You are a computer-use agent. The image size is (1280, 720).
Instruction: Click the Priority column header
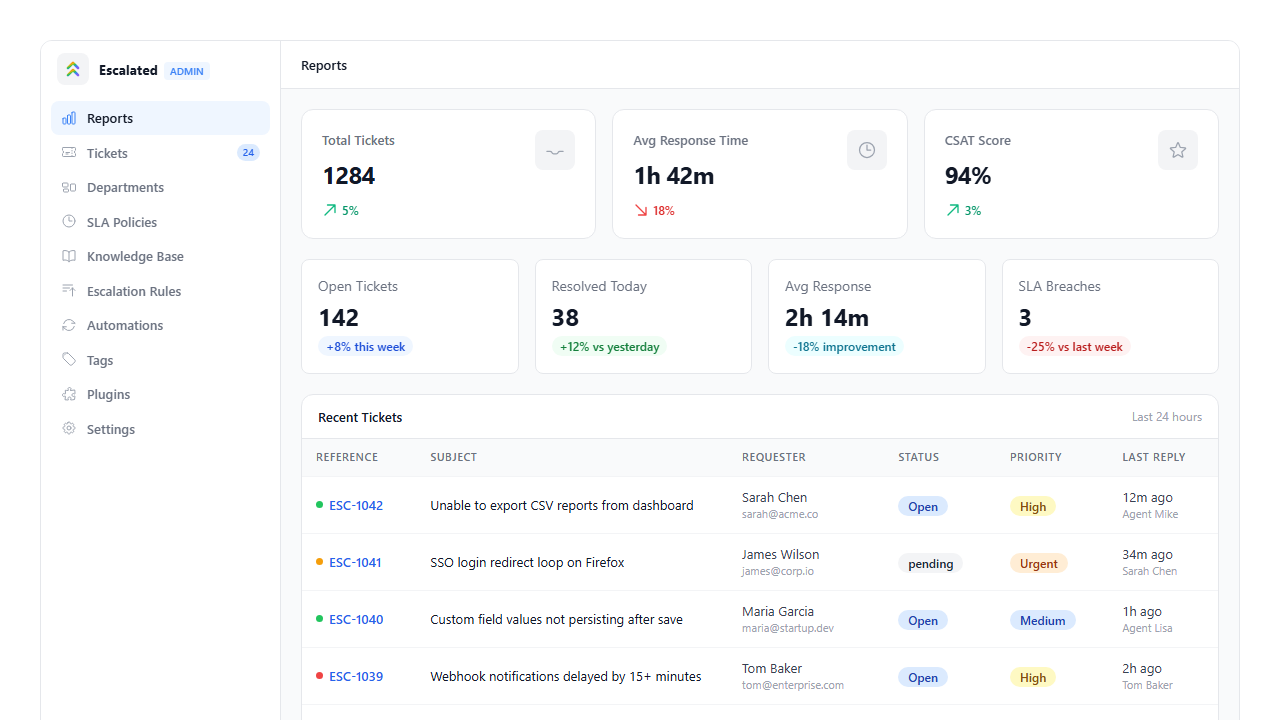1036,457
